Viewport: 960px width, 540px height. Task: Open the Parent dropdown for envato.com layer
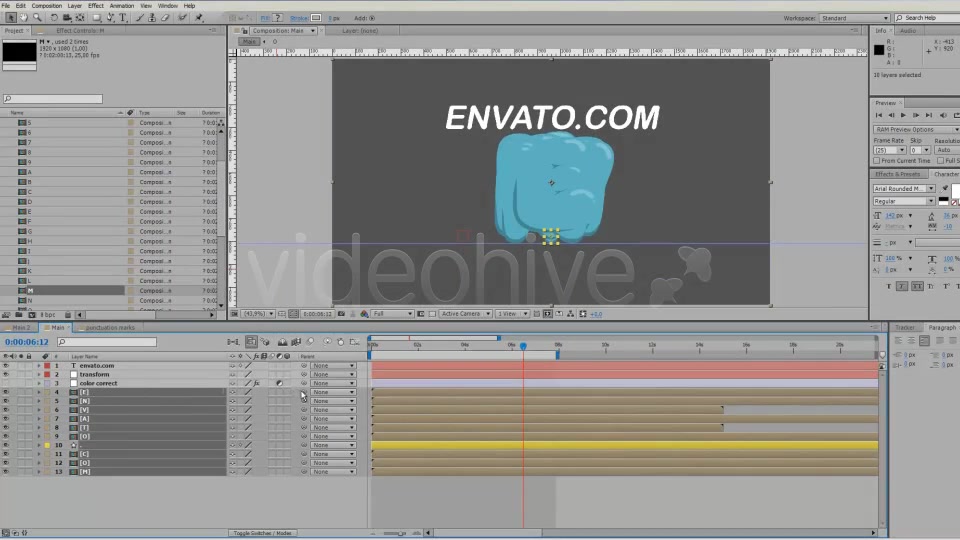(x=333, y=366)
